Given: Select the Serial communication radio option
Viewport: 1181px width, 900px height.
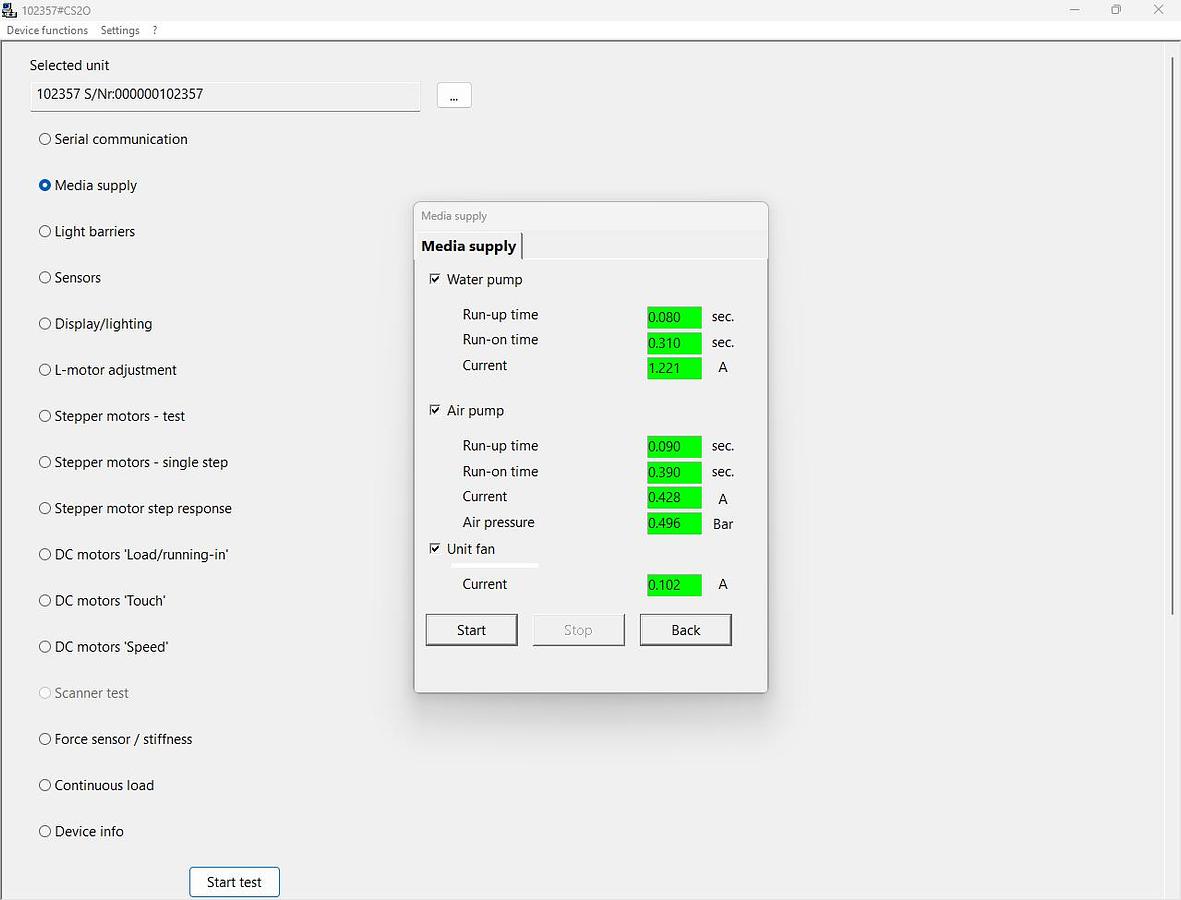Looking at the screenshot, I should click(45, 139).
